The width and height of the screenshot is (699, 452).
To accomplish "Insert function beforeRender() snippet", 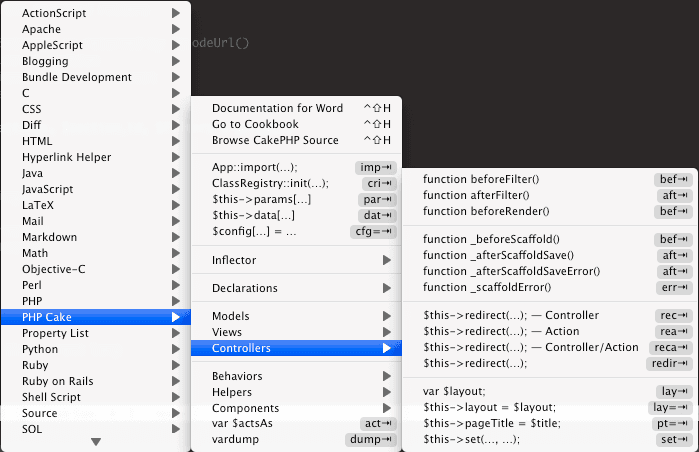I will 550,212.
